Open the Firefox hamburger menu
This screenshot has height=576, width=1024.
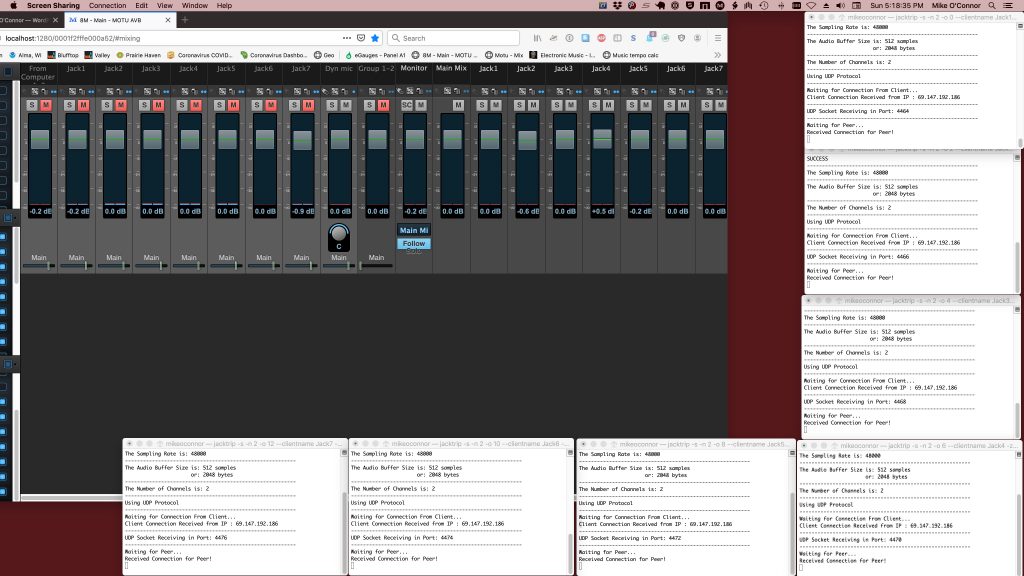coord(718,38)
